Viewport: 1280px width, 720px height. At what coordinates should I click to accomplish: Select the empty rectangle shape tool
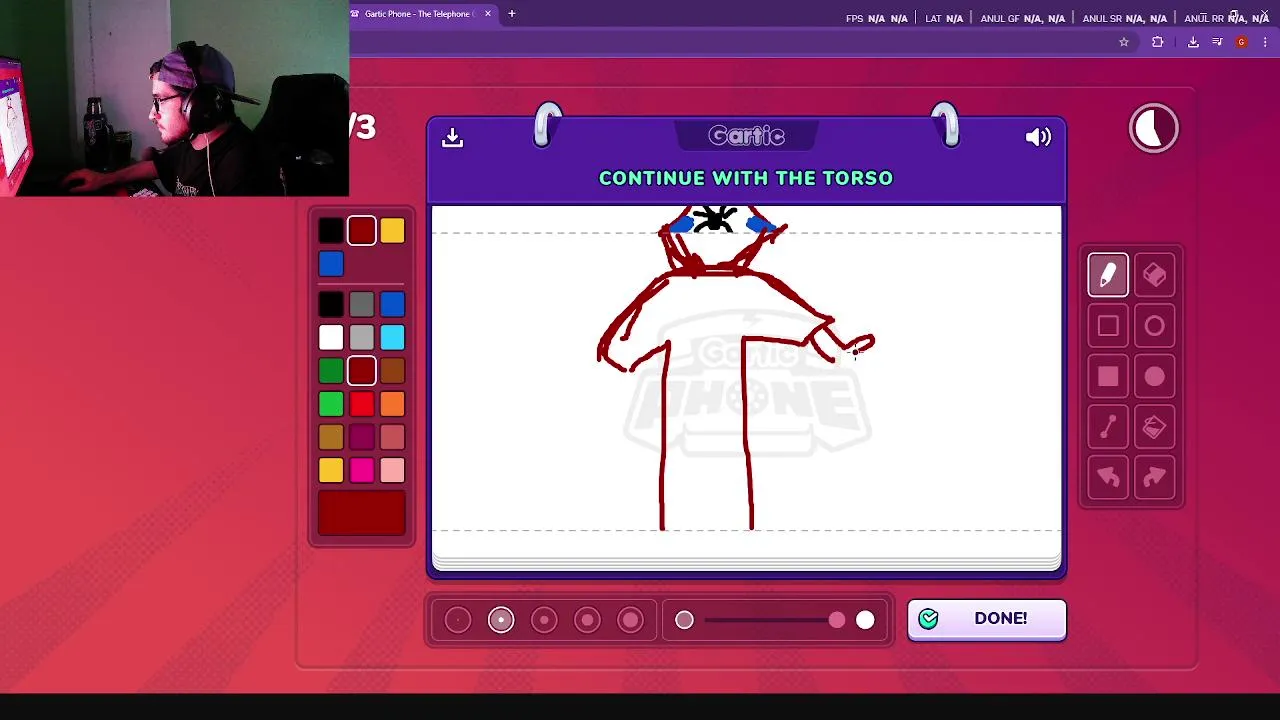[x=1108, y=326]
